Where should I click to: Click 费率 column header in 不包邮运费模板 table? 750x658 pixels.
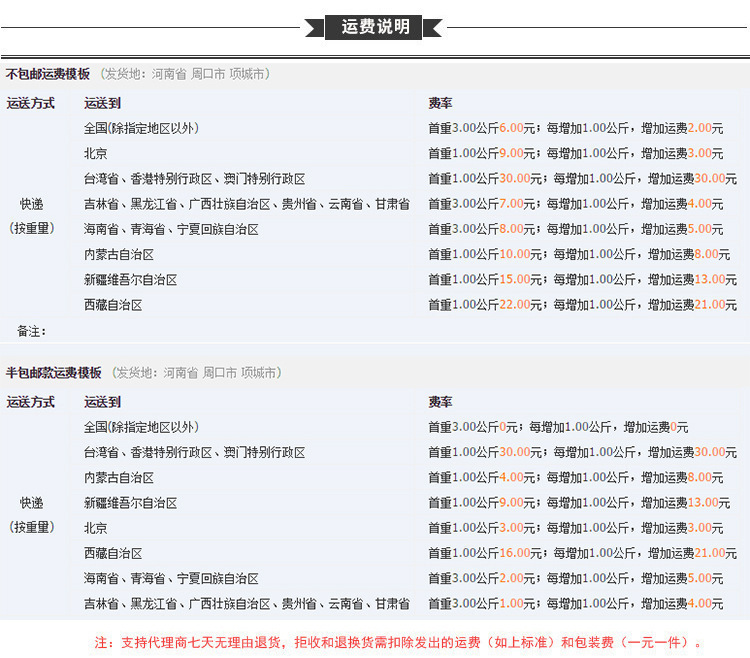(x=440, y=103)
